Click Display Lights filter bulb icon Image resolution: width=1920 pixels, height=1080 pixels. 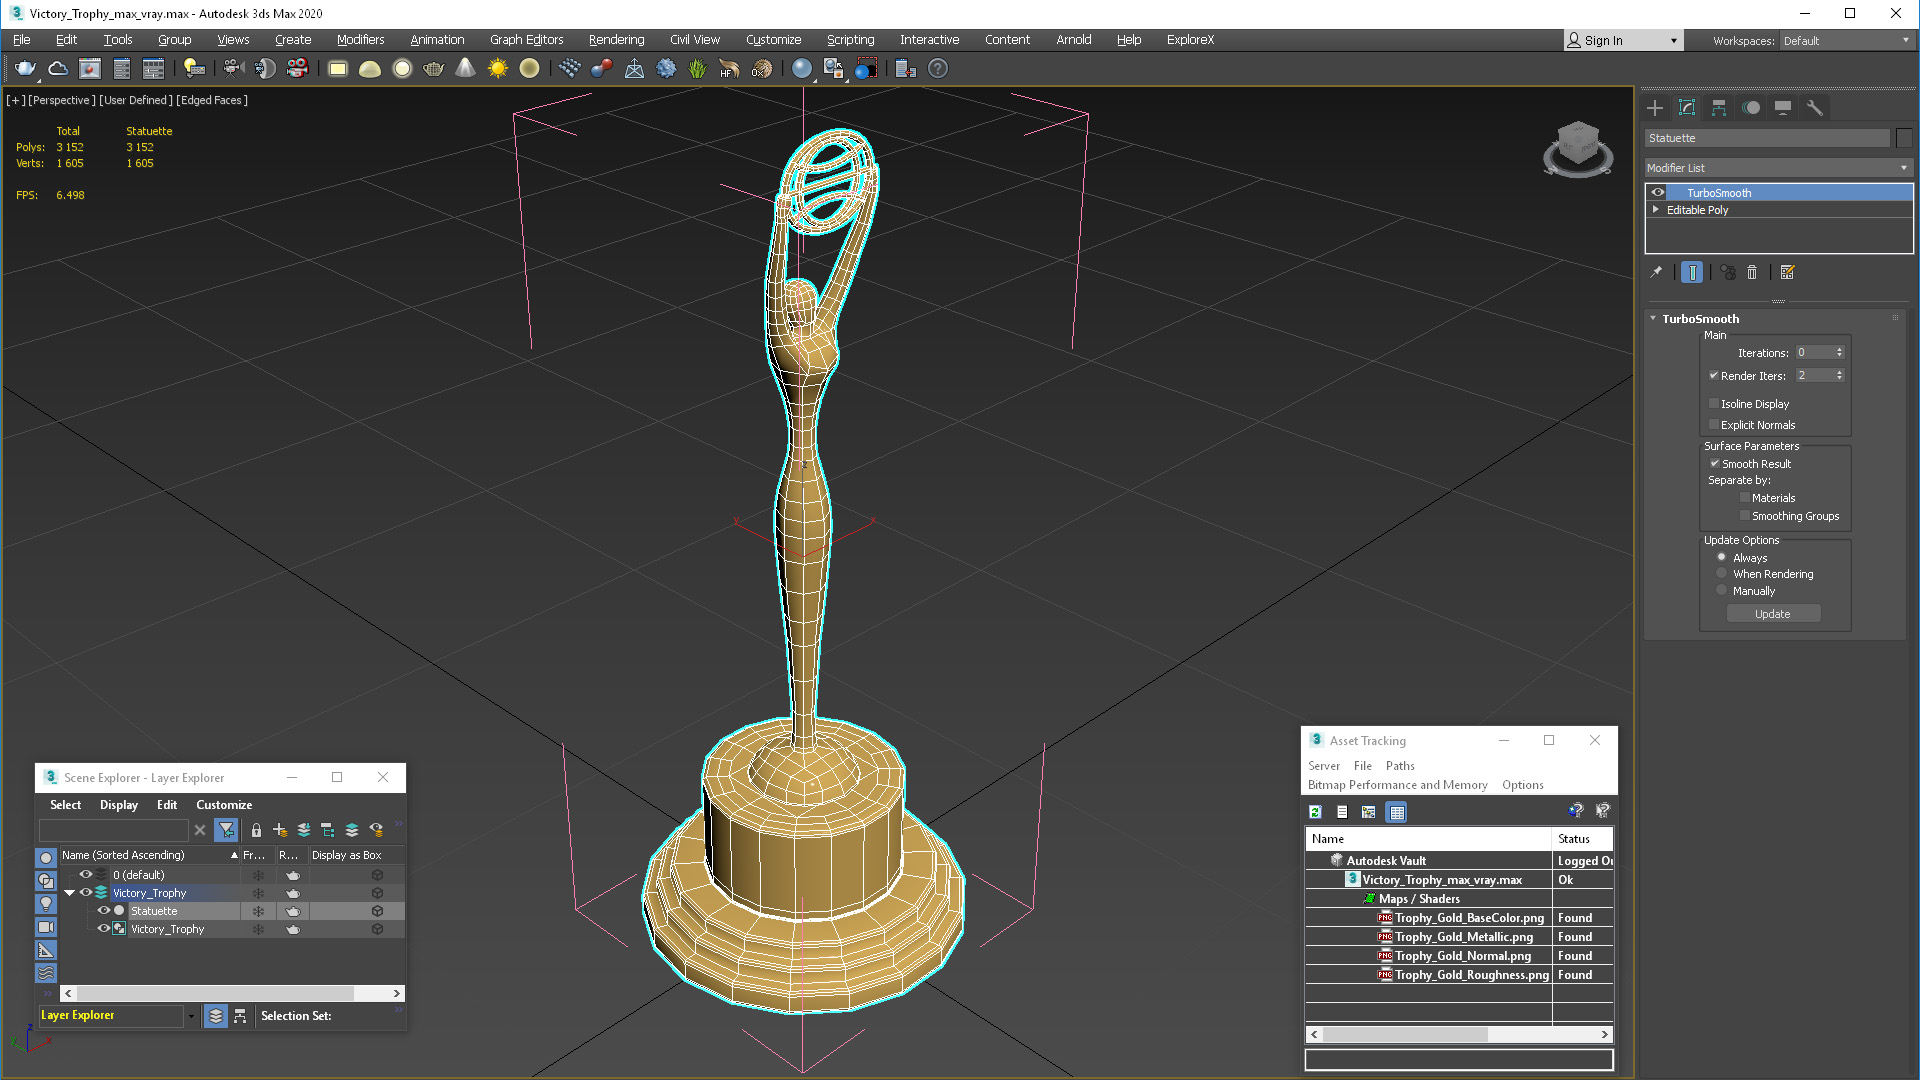coord(46,904)
